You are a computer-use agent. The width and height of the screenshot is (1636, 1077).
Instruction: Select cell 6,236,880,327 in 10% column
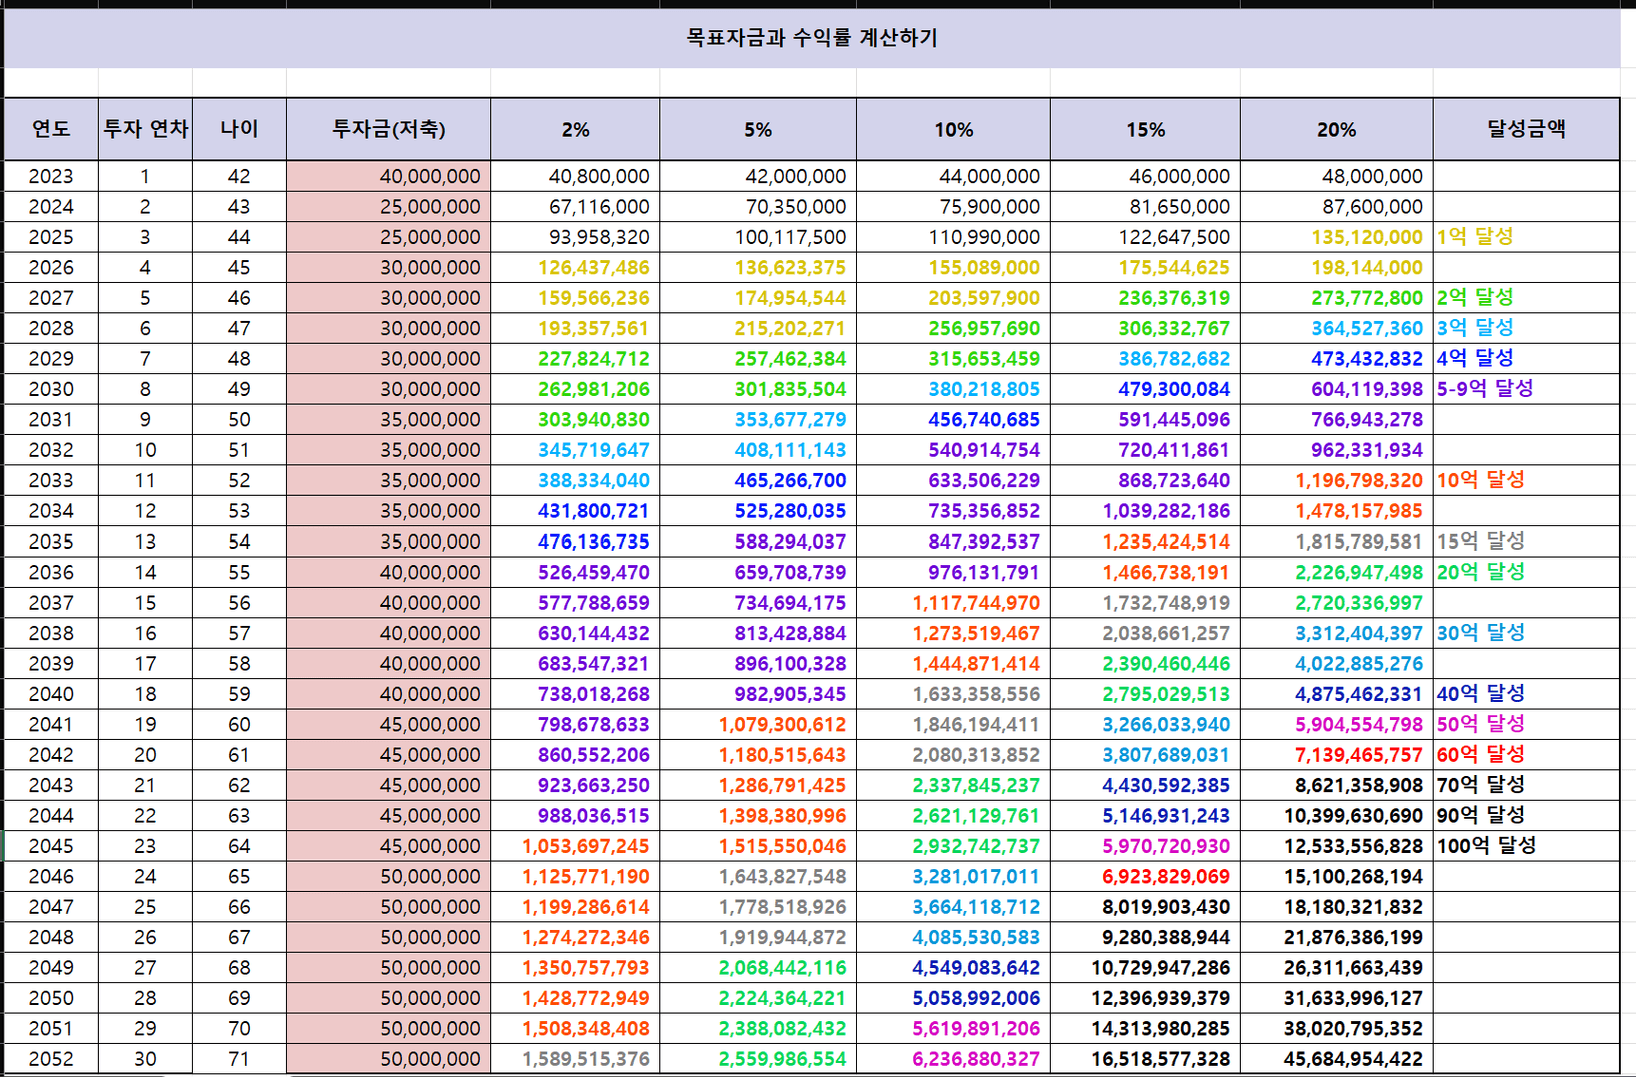coord(953,1058)
